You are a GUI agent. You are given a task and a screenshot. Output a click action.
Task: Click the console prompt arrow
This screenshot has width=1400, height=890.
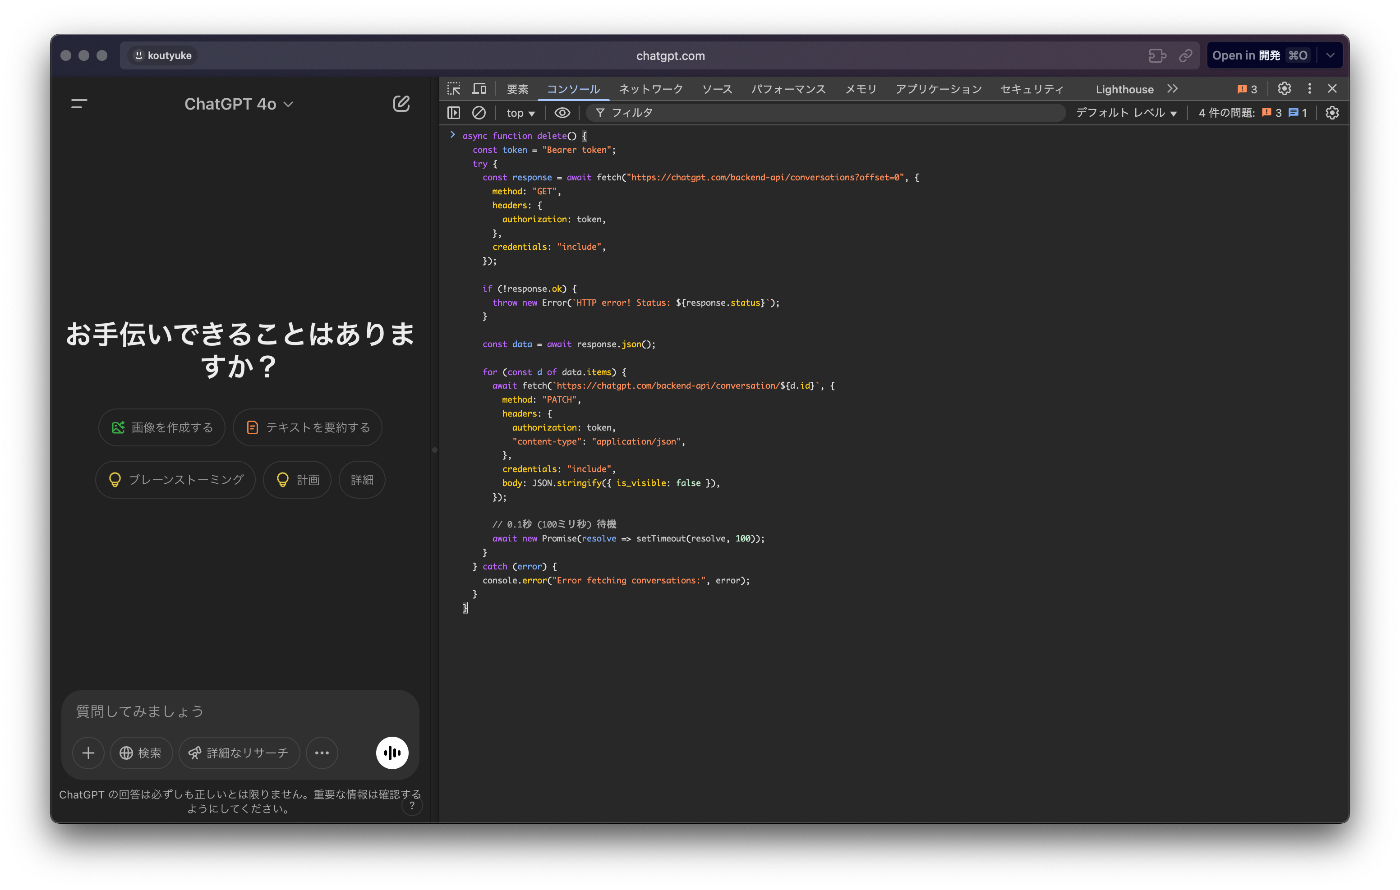453,135
